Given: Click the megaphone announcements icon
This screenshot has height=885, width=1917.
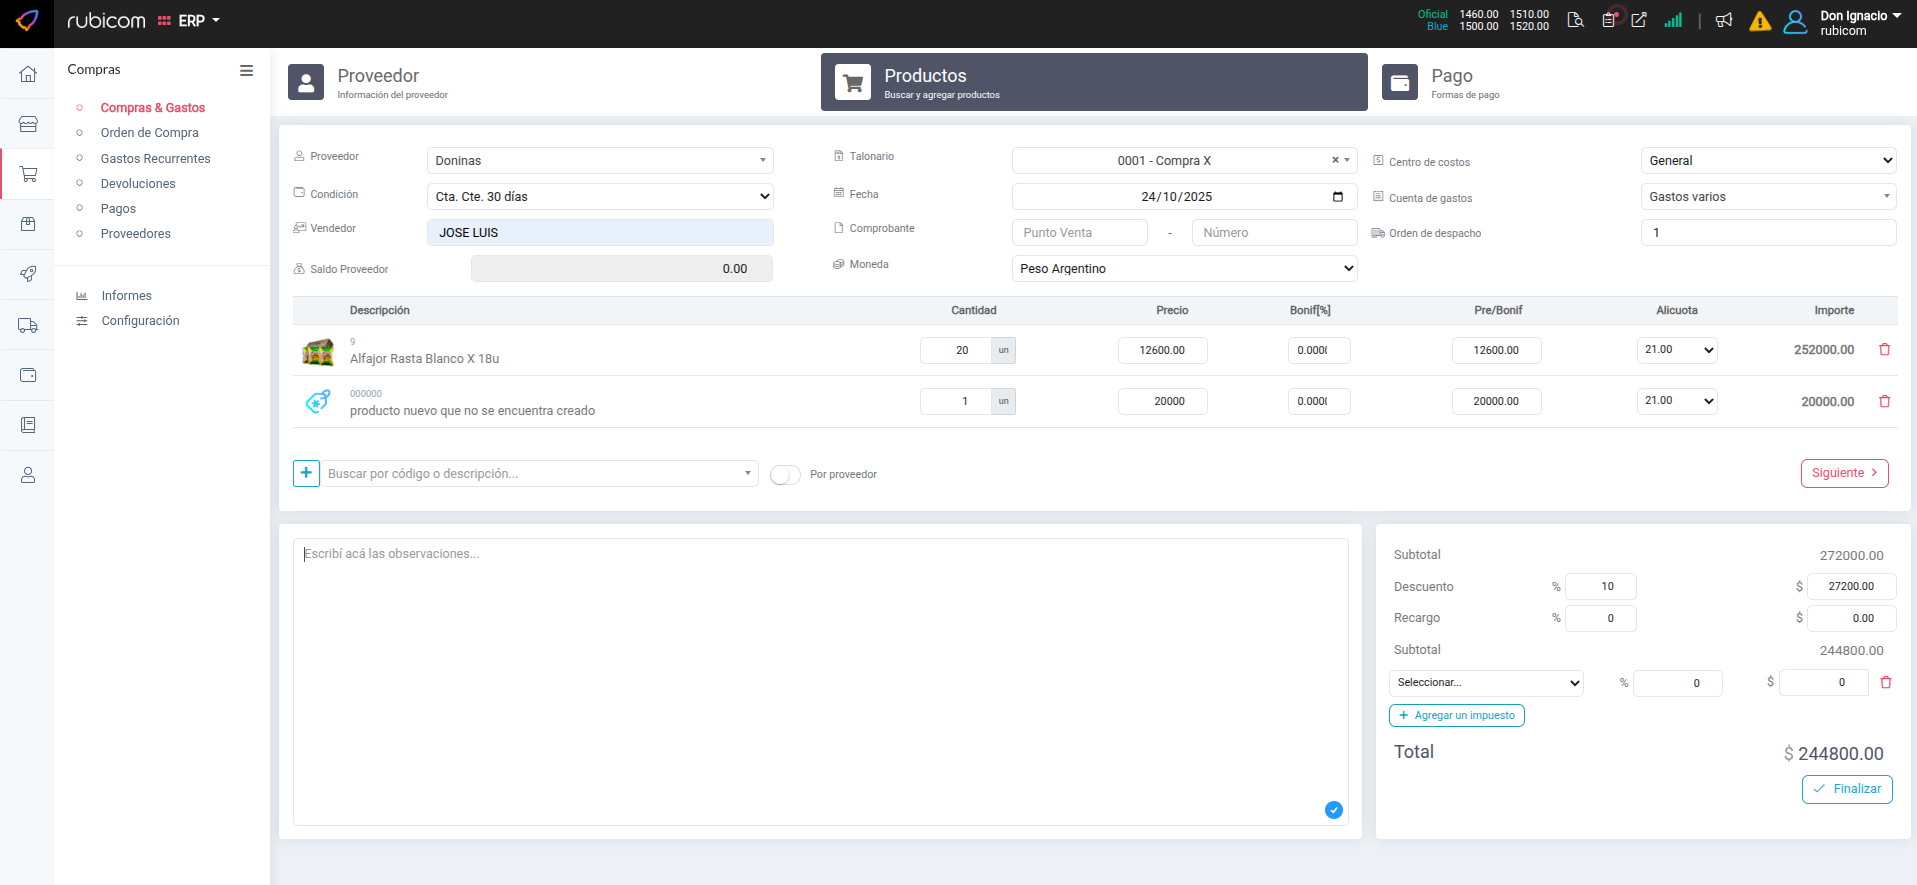Looking at the screenshot, I should click(x=1724, y=21).
